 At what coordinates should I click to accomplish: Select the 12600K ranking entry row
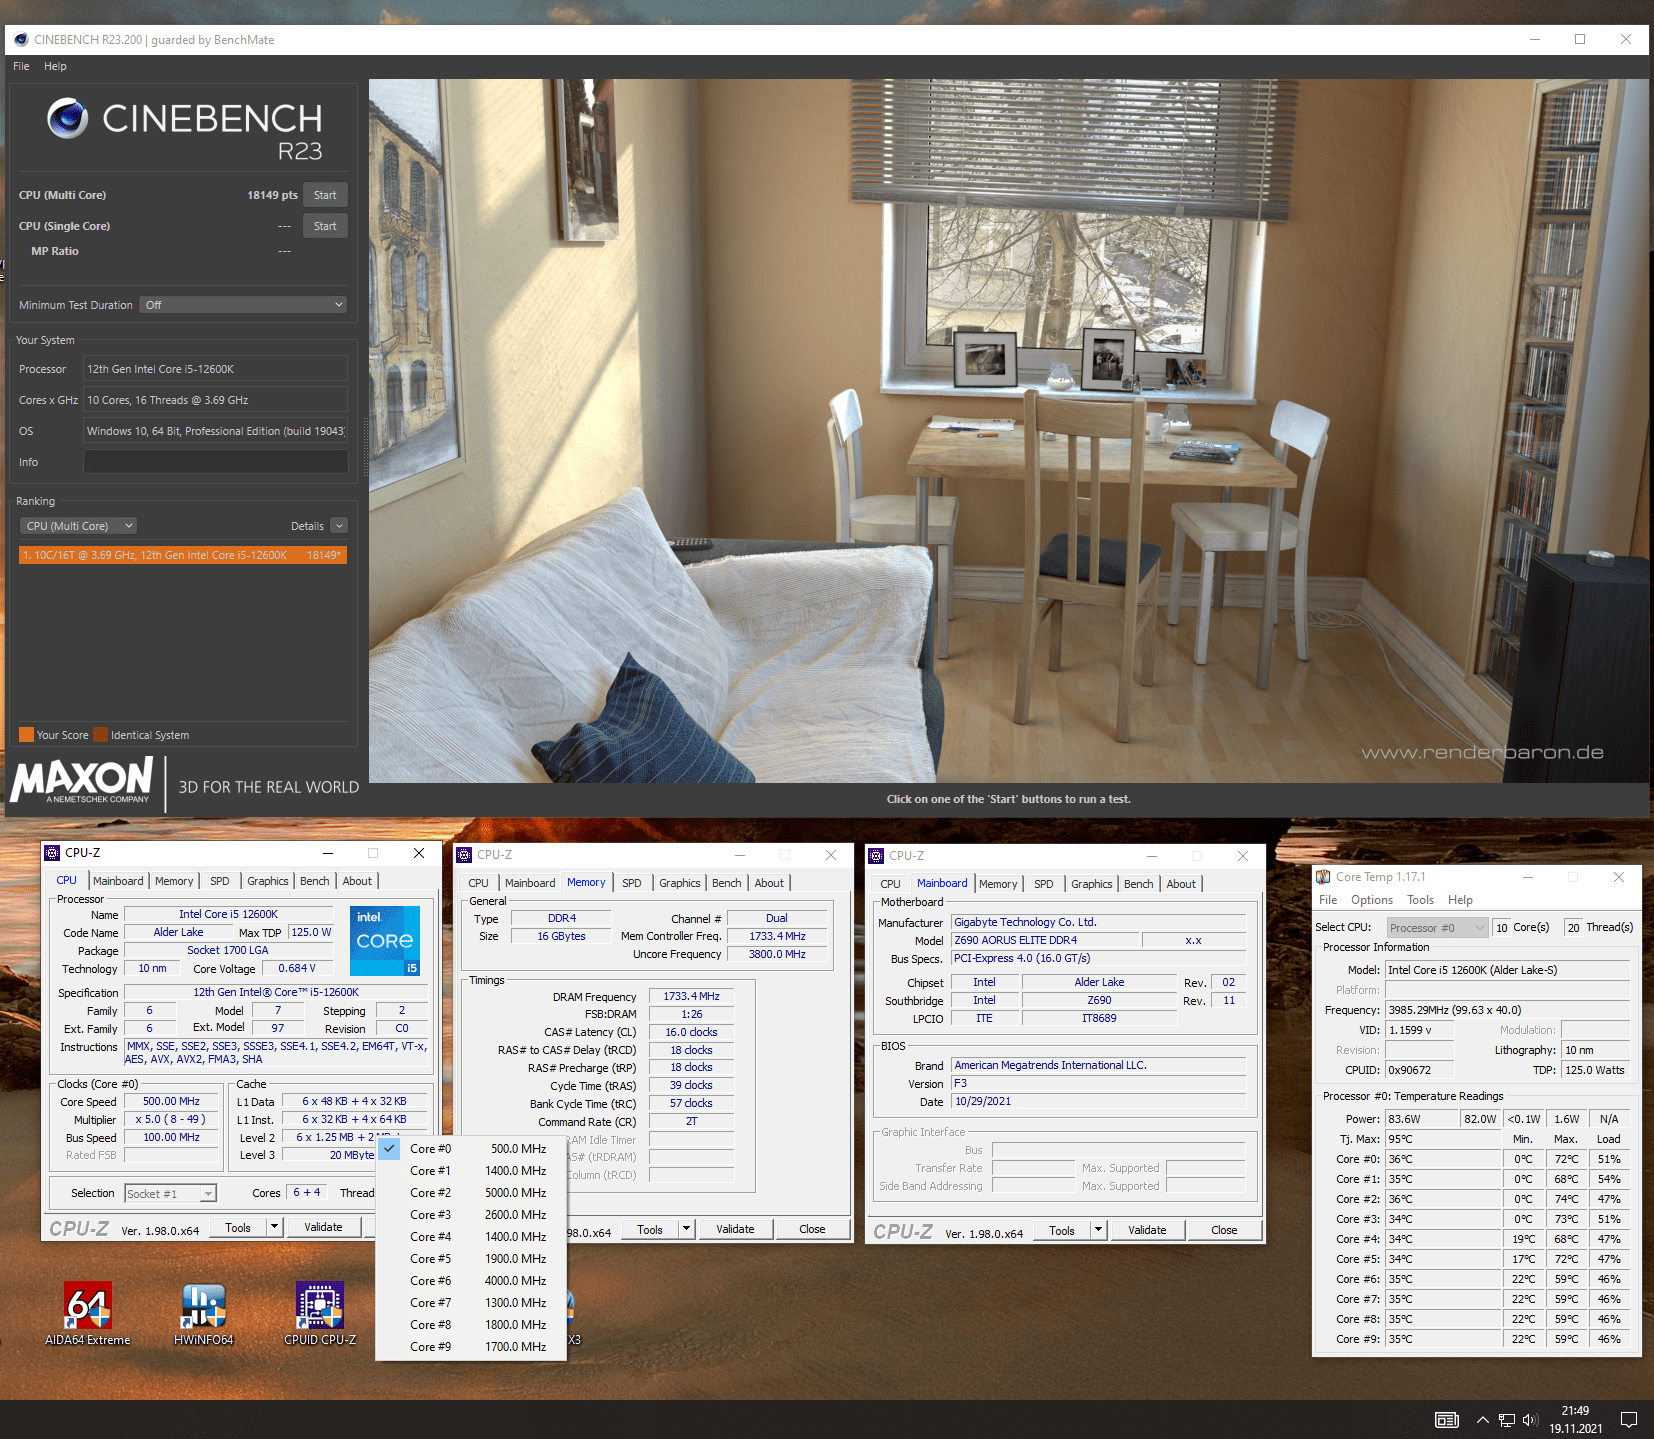(183, 555)
